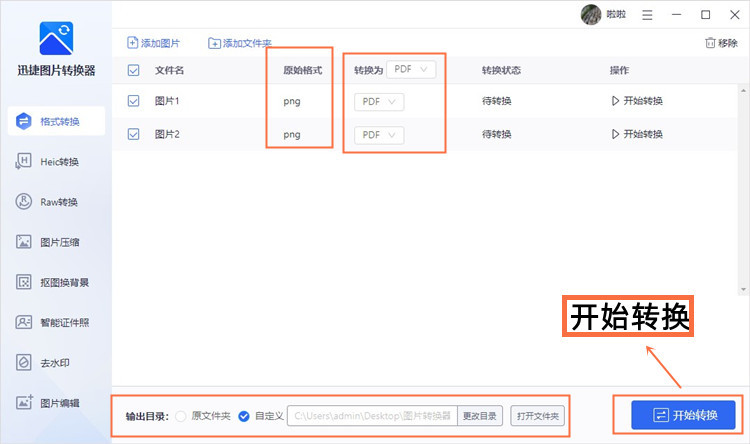
Task: Click the scrollbar down arrow
Action: tap(743, 289)
